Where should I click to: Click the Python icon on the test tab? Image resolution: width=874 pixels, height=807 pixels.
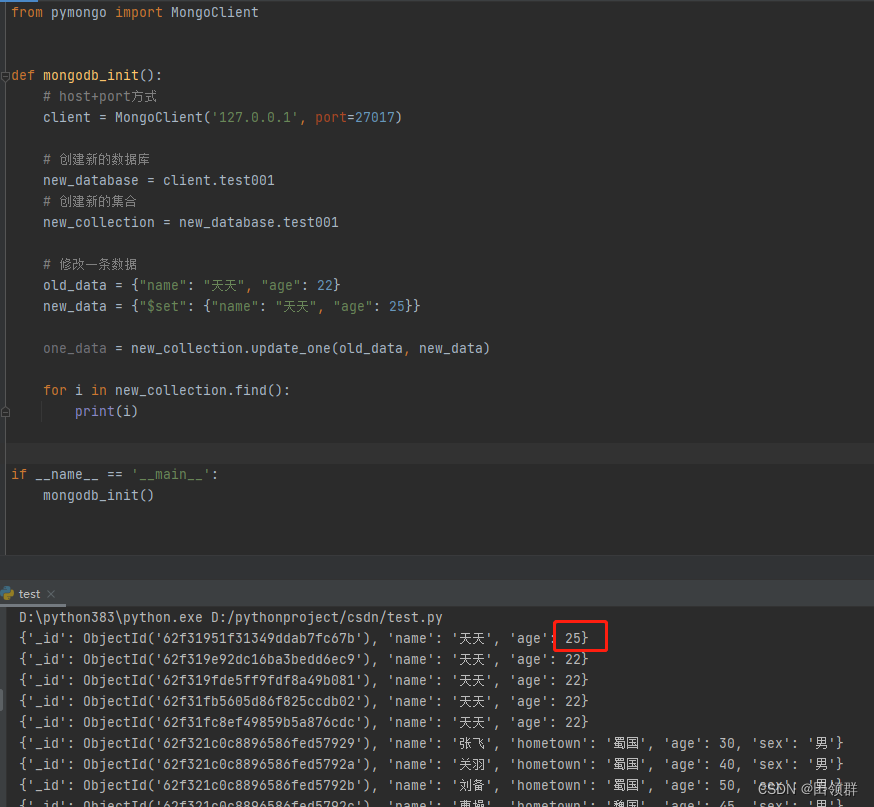point(7,594)
